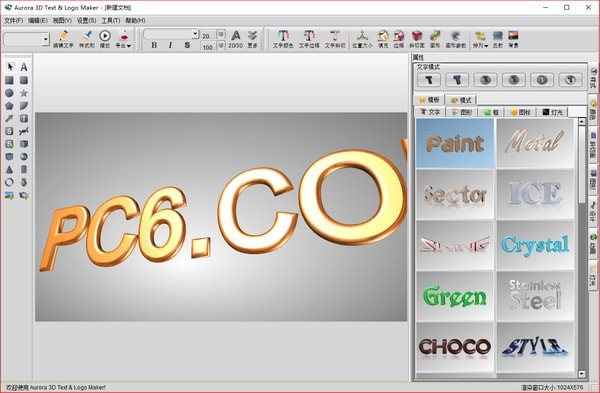Select the fourth round text mode button
This screenshot has height=393, width=600.
click(514, 80)
